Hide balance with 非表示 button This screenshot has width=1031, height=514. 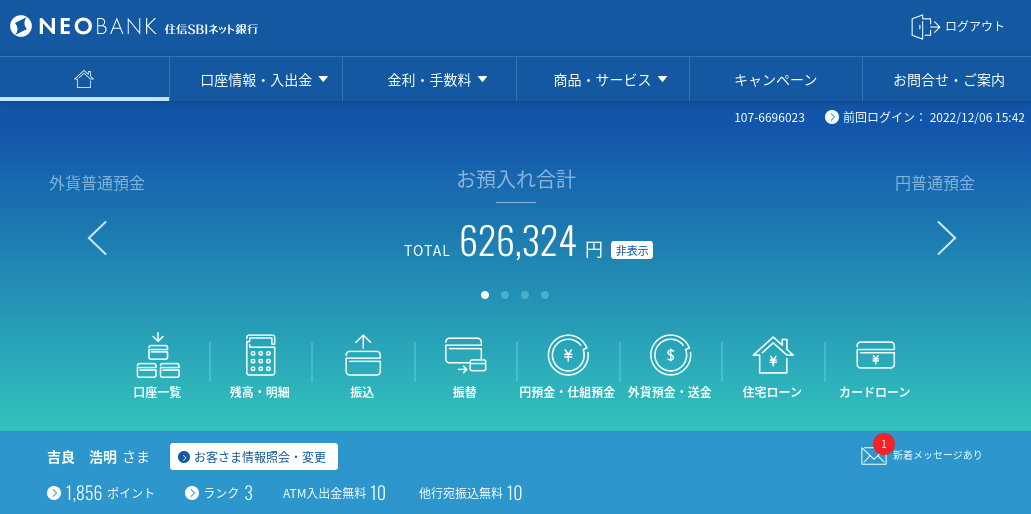tap(632, 250)
